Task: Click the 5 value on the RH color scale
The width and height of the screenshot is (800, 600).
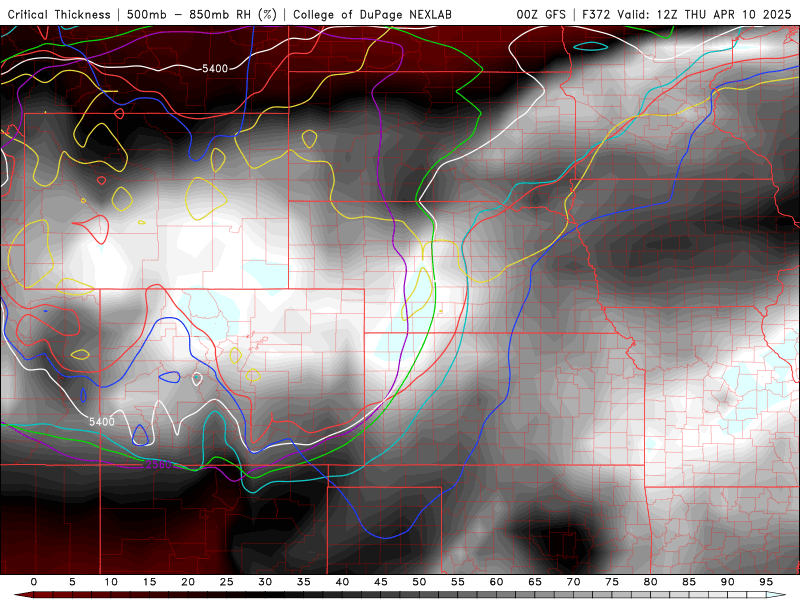Action: [x=72, y=582]
